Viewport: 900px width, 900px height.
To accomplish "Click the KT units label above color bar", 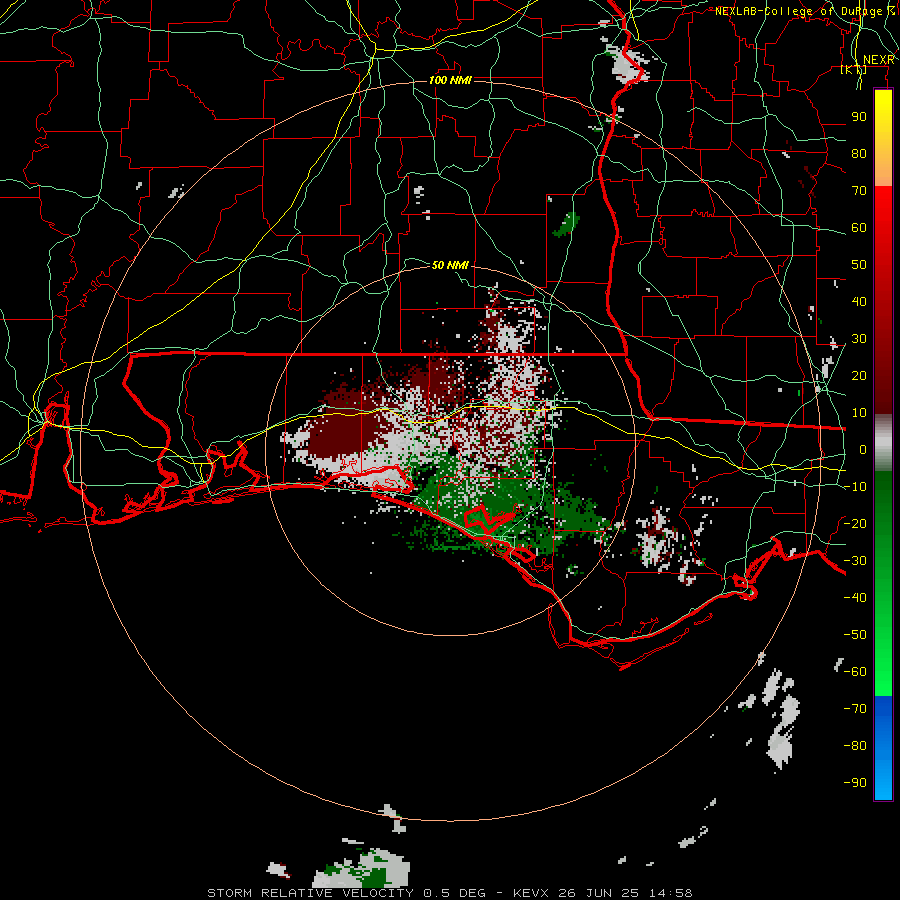I will tap(854, 70).
